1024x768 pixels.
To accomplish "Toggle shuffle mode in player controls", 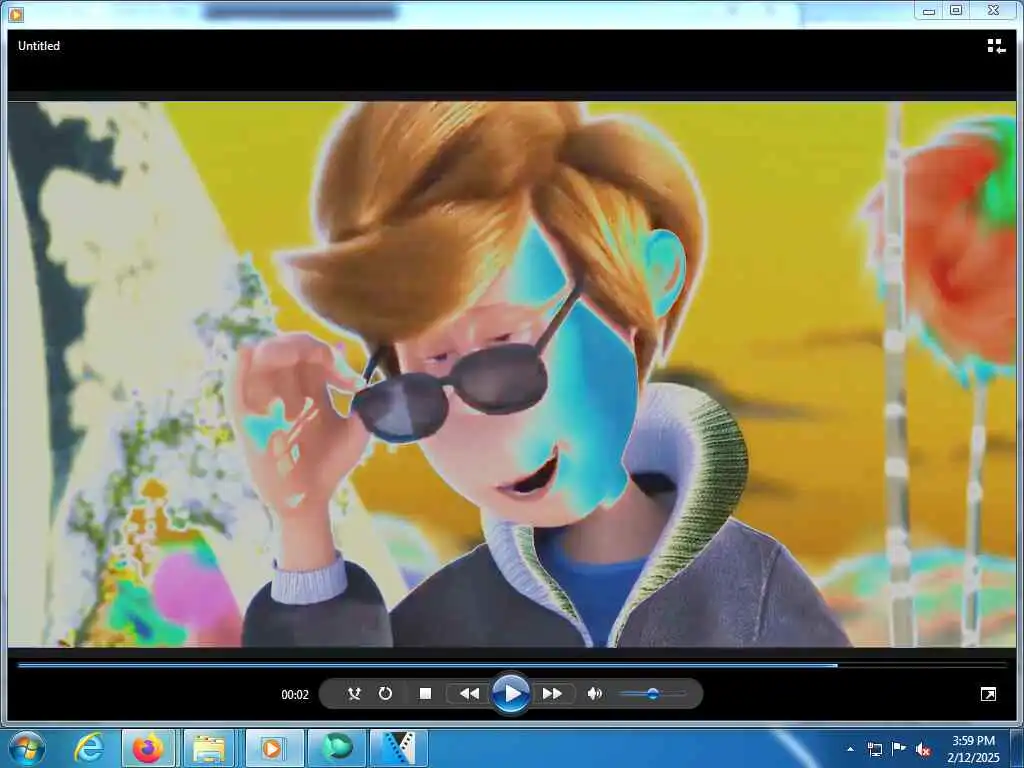I will (354, 694).
